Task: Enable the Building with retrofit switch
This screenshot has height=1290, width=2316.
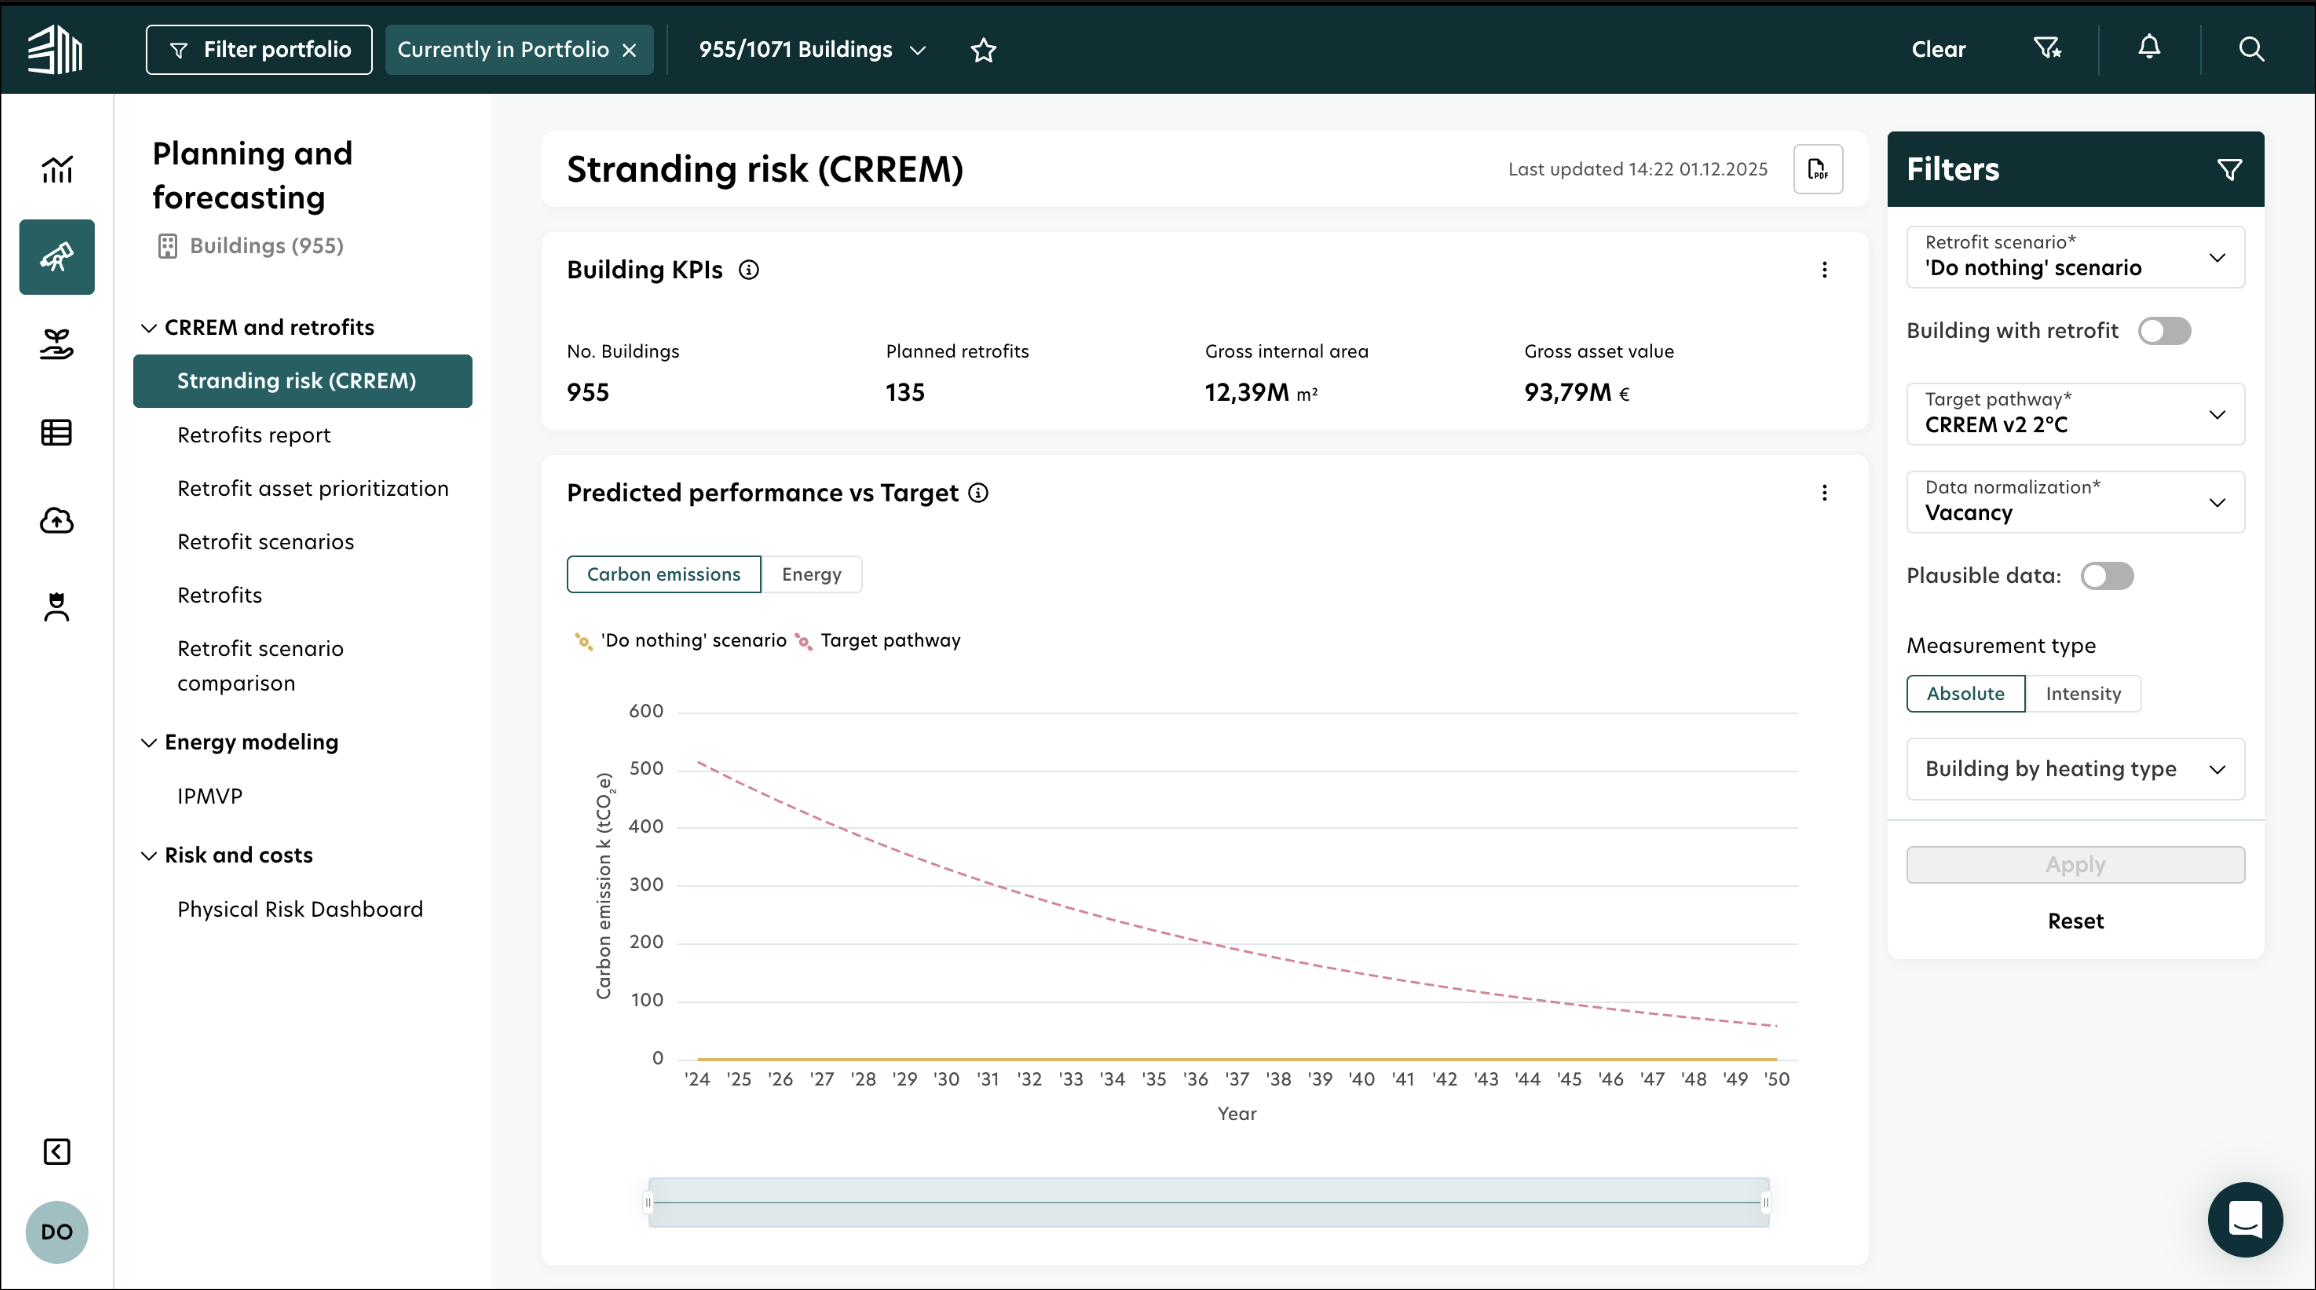Action: (x=2164, y=331)
